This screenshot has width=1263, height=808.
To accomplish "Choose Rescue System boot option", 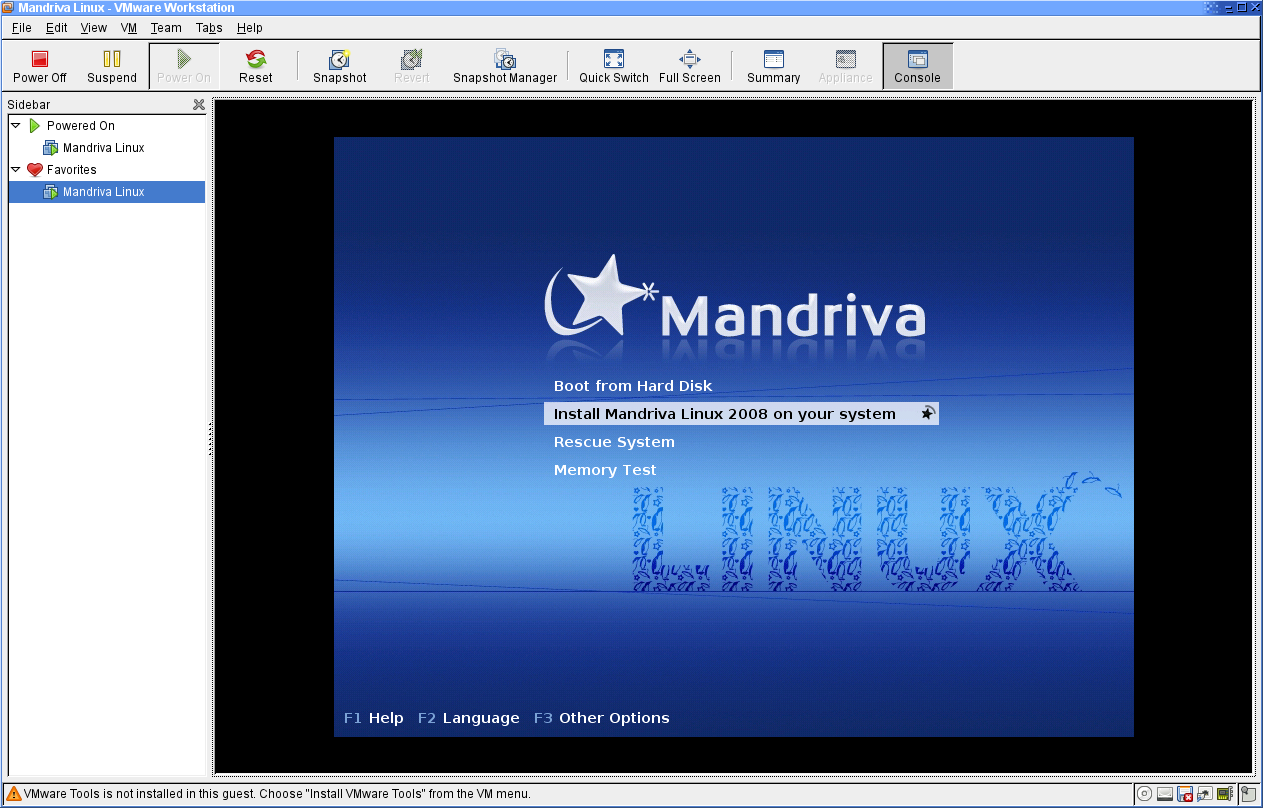I will [x=614, y=442].
